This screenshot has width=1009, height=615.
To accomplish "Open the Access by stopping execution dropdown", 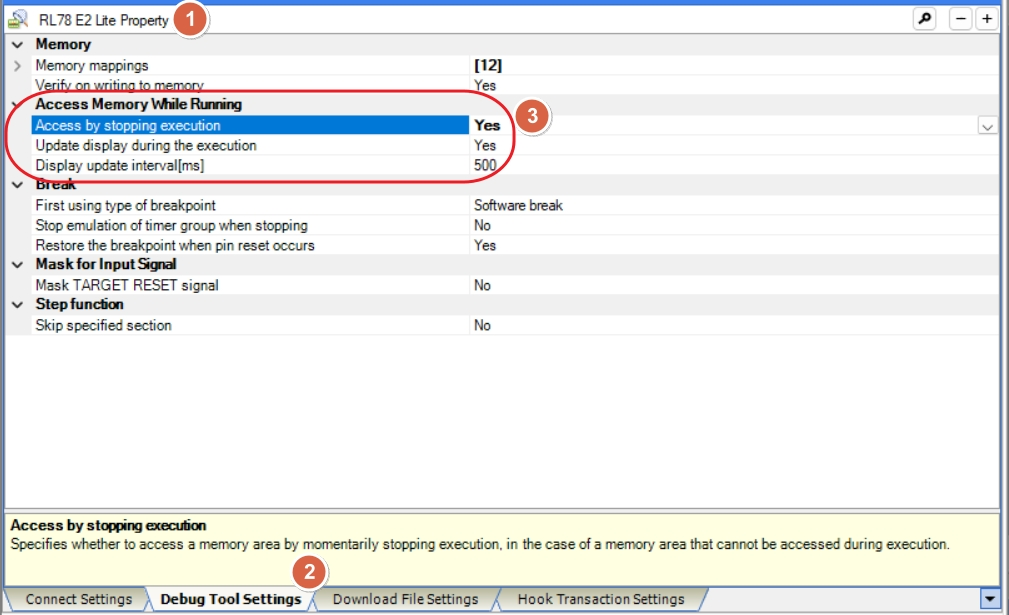I will pyautogui.click(x=987, y=126).
